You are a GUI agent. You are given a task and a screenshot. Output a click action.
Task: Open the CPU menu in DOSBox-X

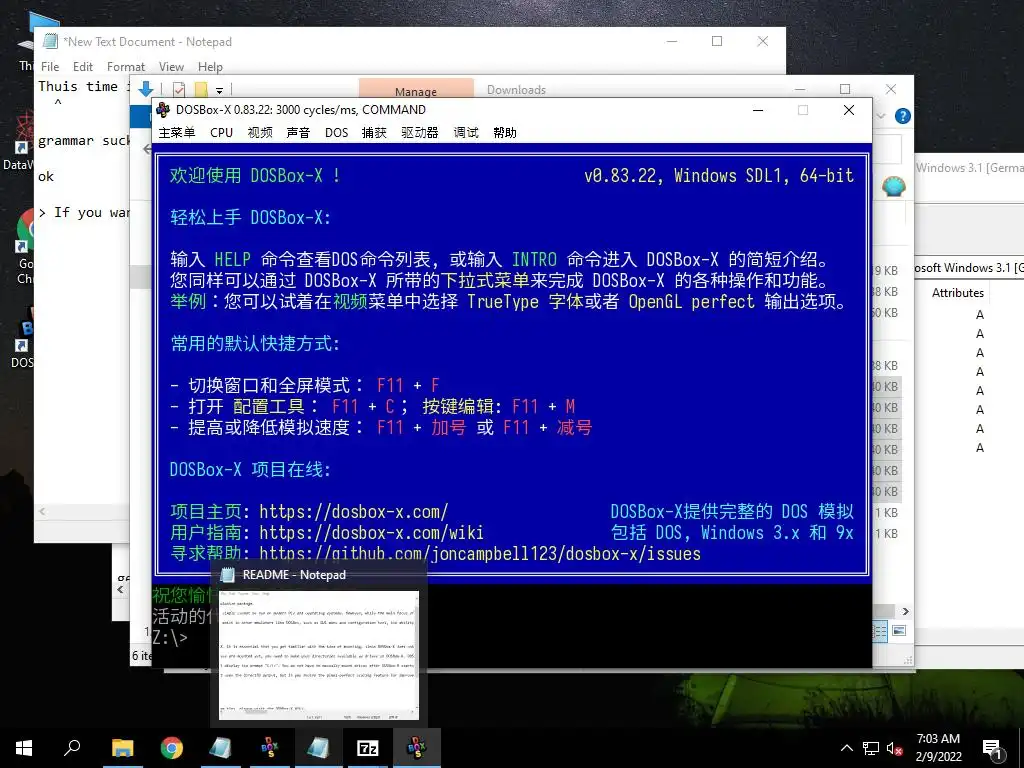click(221, 133)
